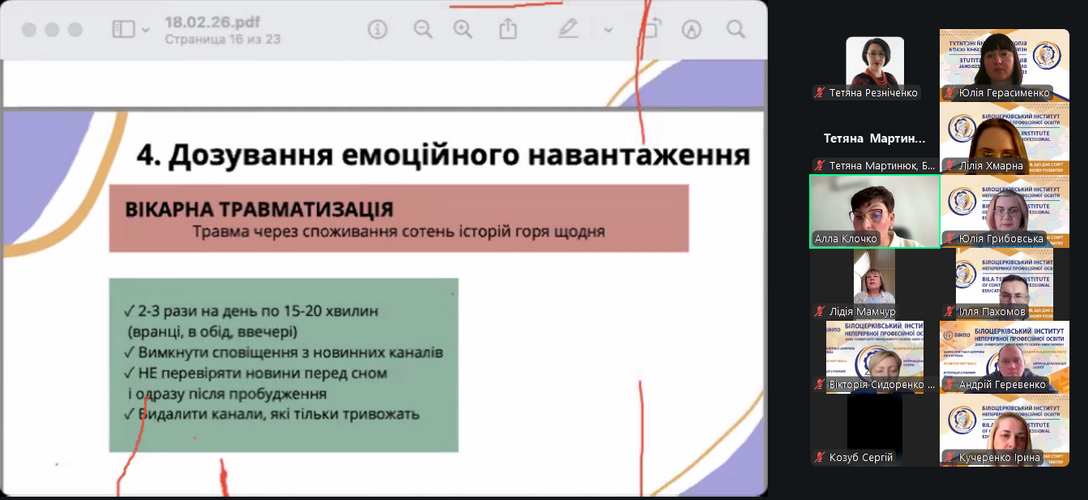Select Тетяна Резніченко's video tile

tap(874, 62)
